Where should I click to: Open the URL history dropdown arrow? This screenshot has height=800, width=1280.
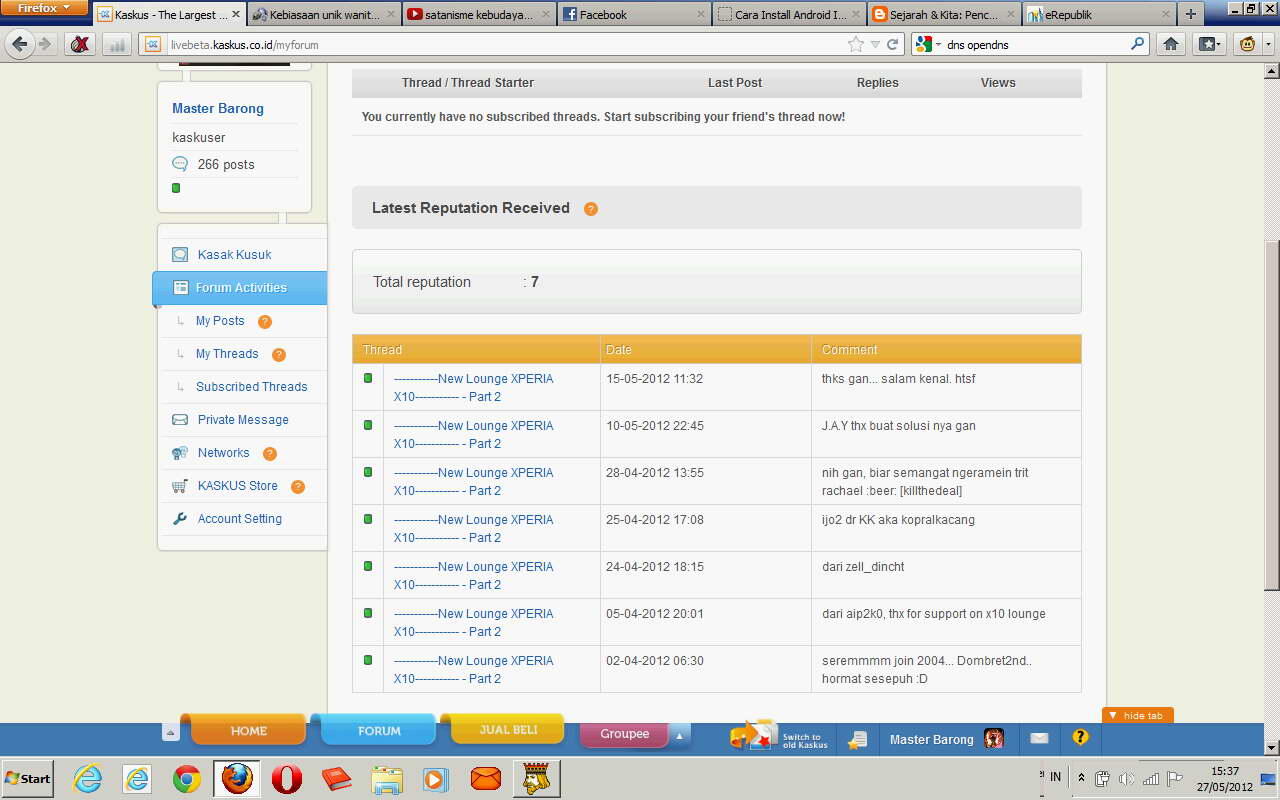coord(875,44)
